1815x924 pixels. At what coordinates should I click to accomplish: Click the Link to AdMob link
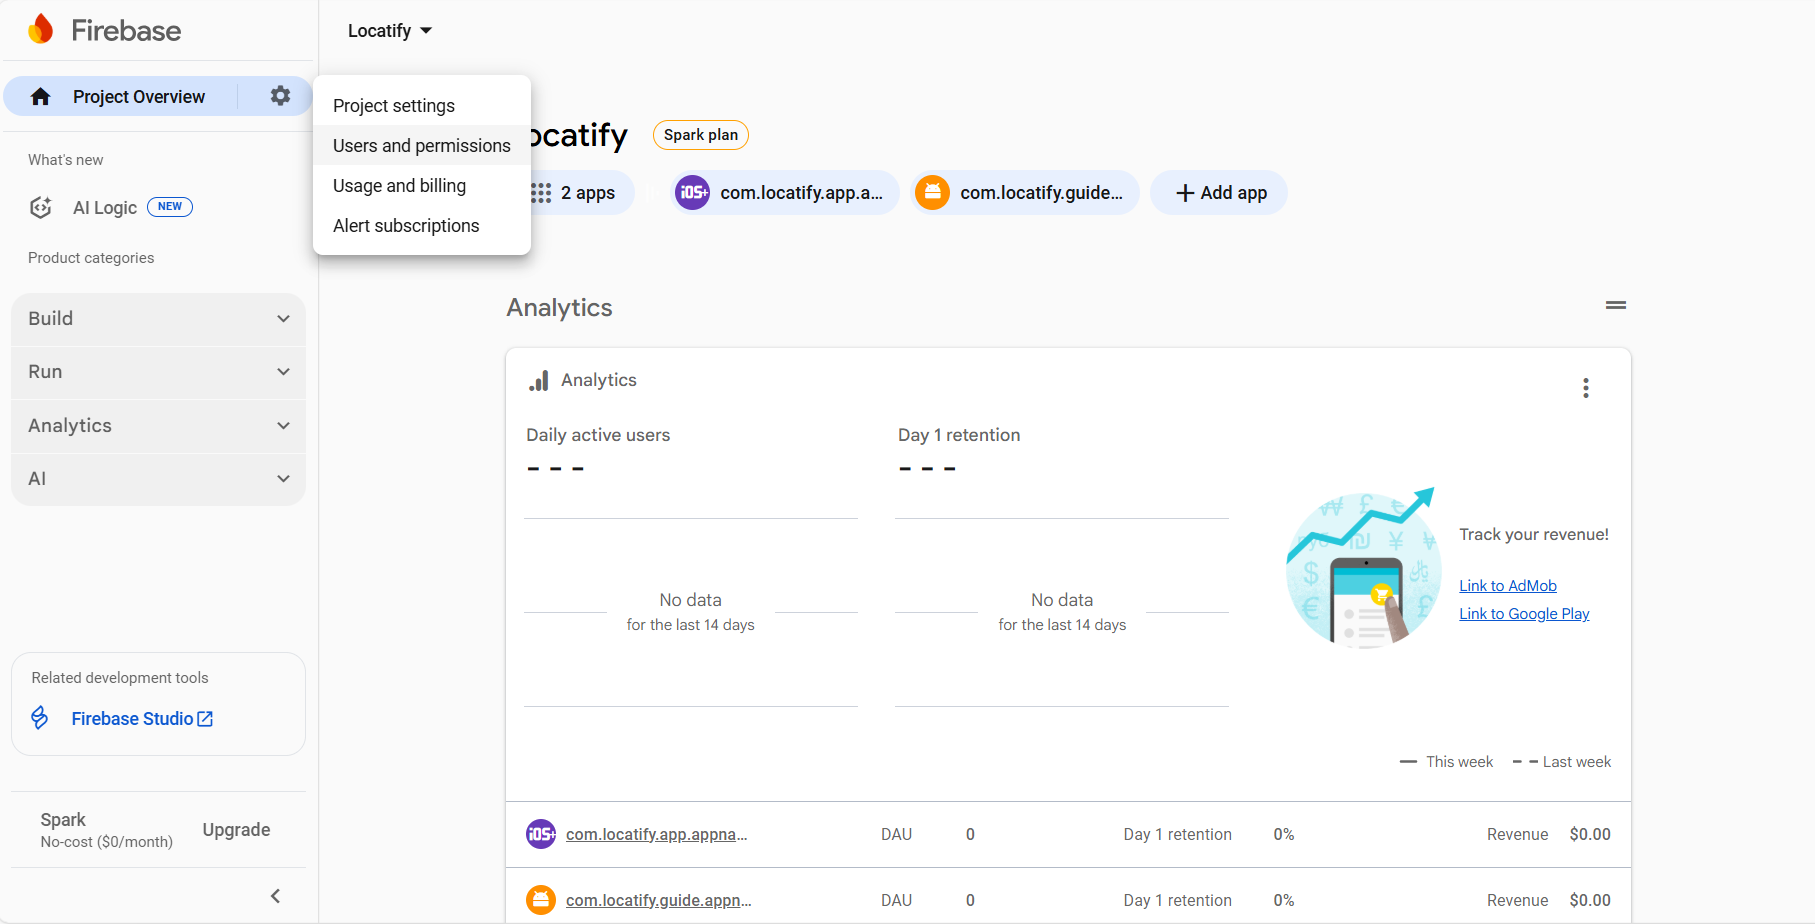click(x=1508, y=586)
